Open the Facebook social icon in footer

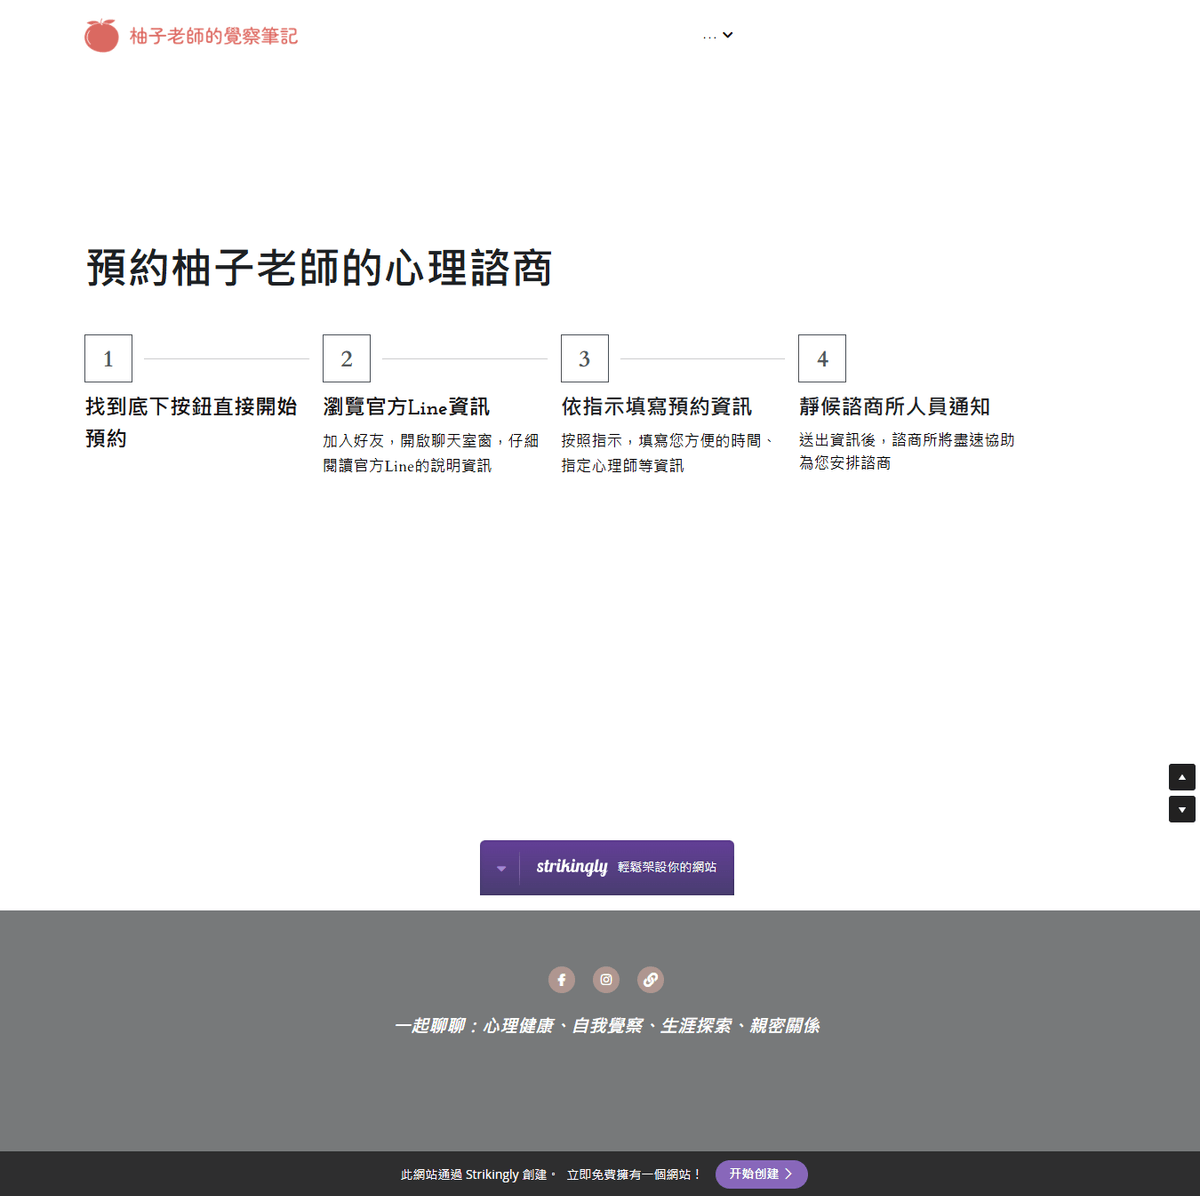(x=562, y=980)
